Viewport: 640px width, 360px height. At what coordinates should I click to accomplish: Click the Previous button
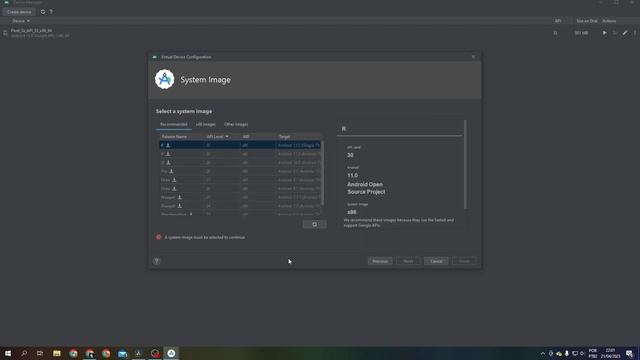tap(380, 261)
